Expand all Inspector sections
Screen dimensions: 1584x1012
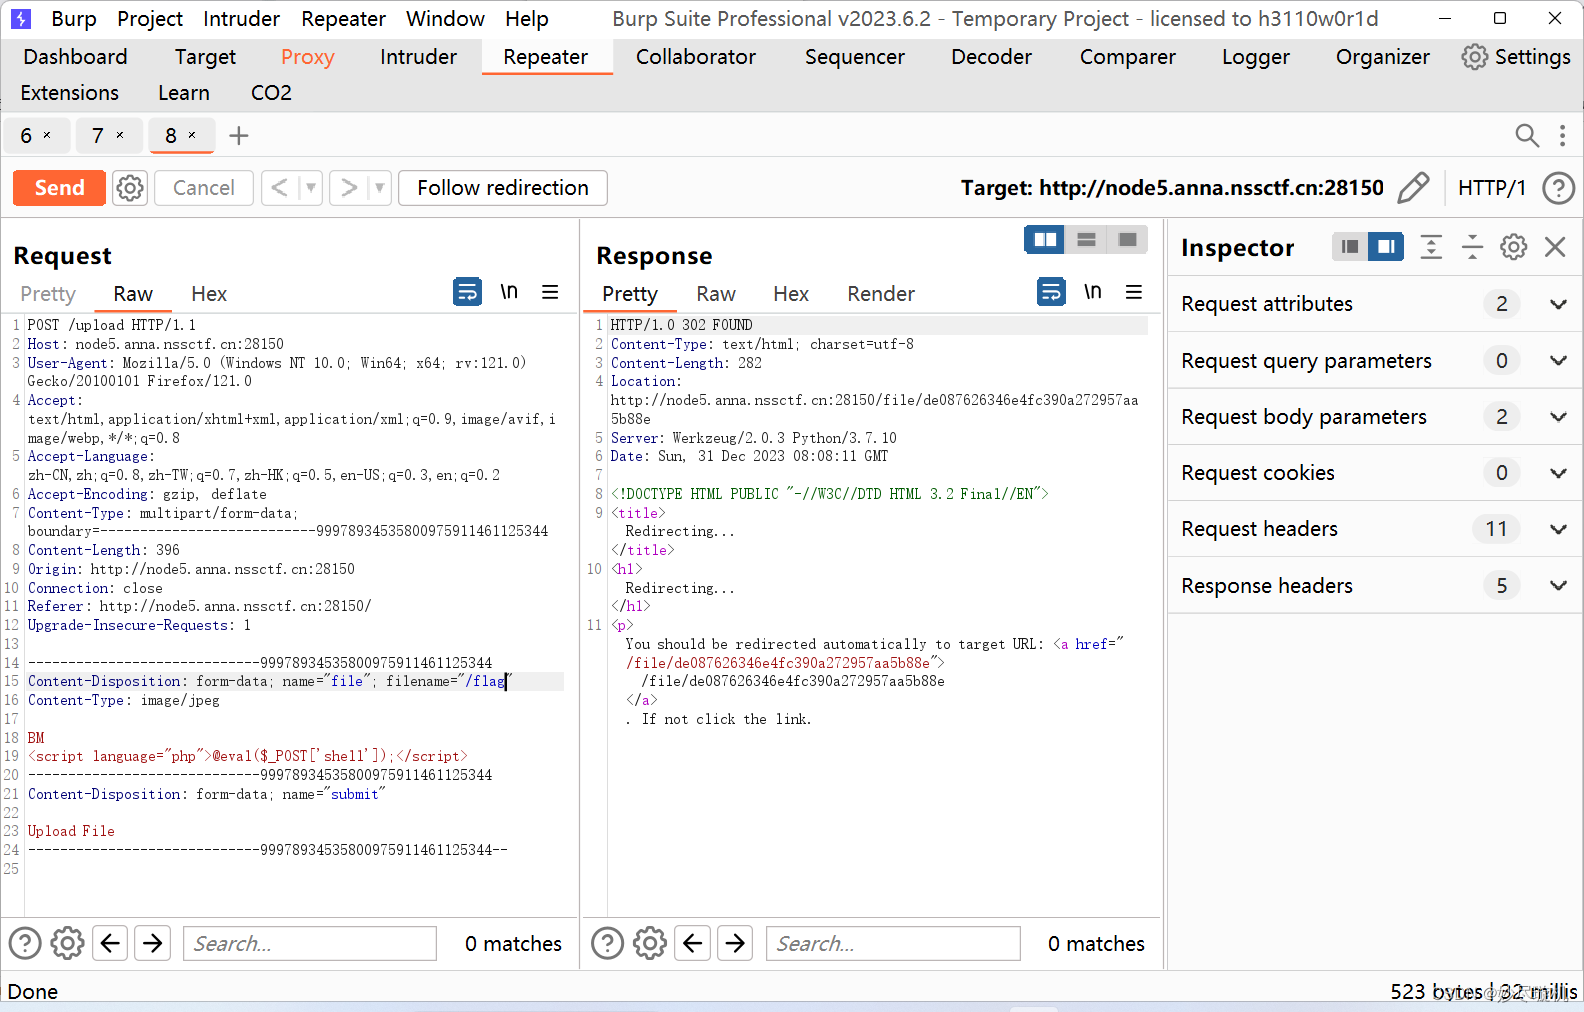(x=1431, y=247)
